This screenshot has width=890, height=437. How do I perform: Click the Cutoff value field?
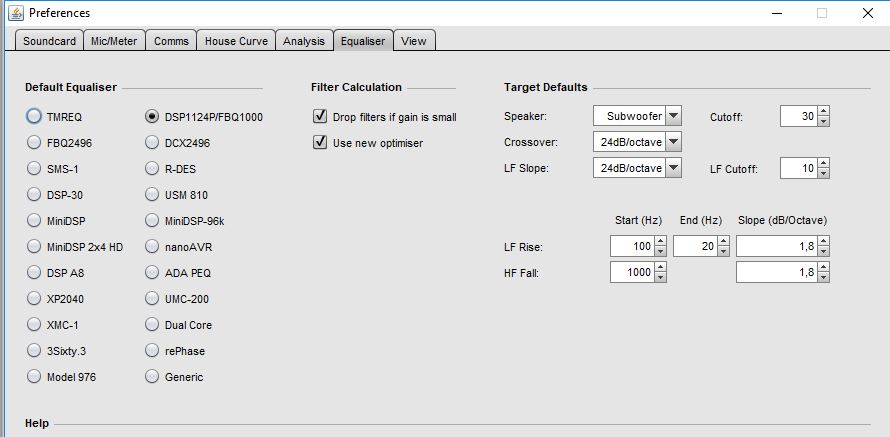(799, 116)
